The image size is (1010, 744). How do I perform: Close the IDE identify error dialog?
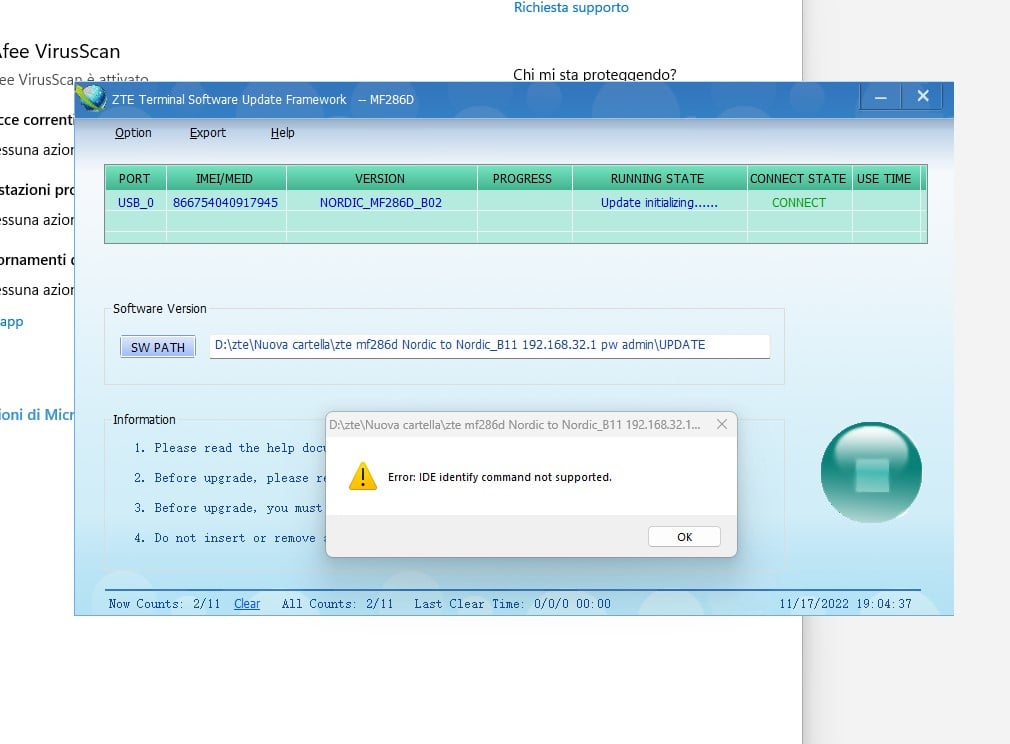pyautogui.click(x=721, y=424)
